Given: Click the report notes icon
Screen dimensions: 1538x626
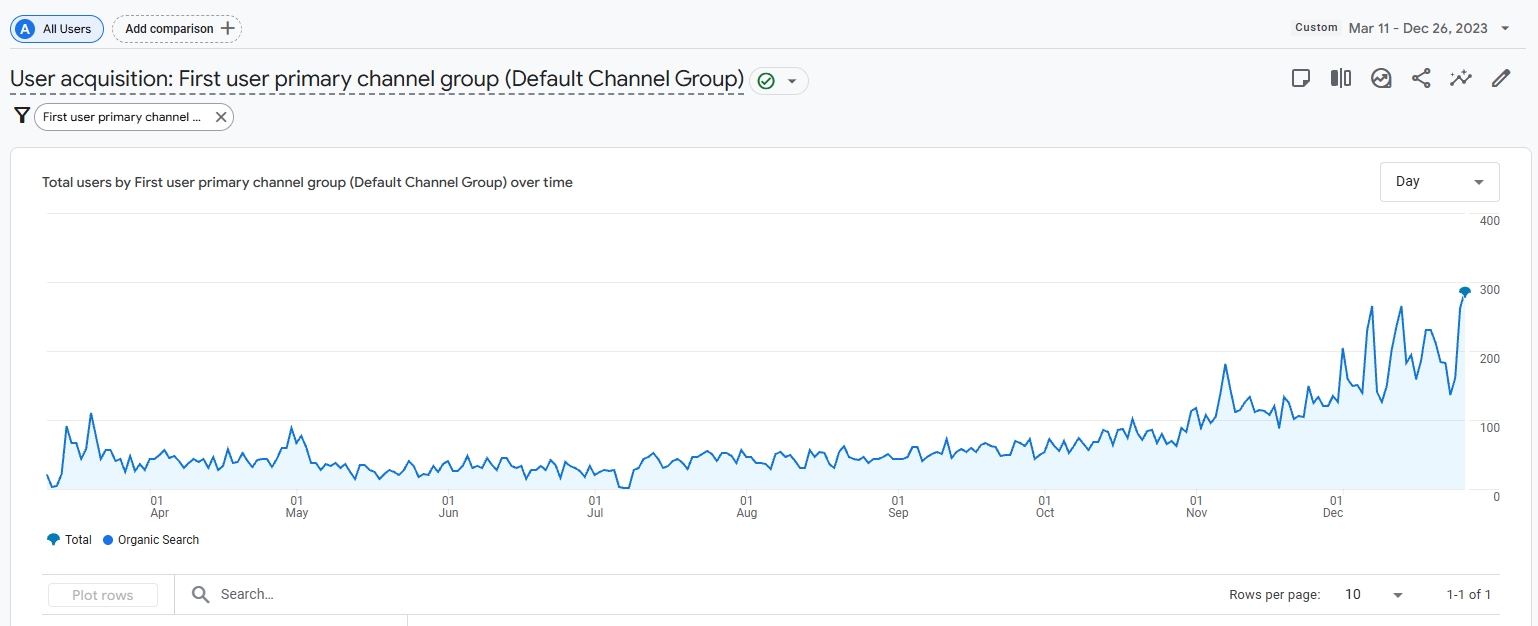Looking at the screenshot, I should tap(1301, 79).
